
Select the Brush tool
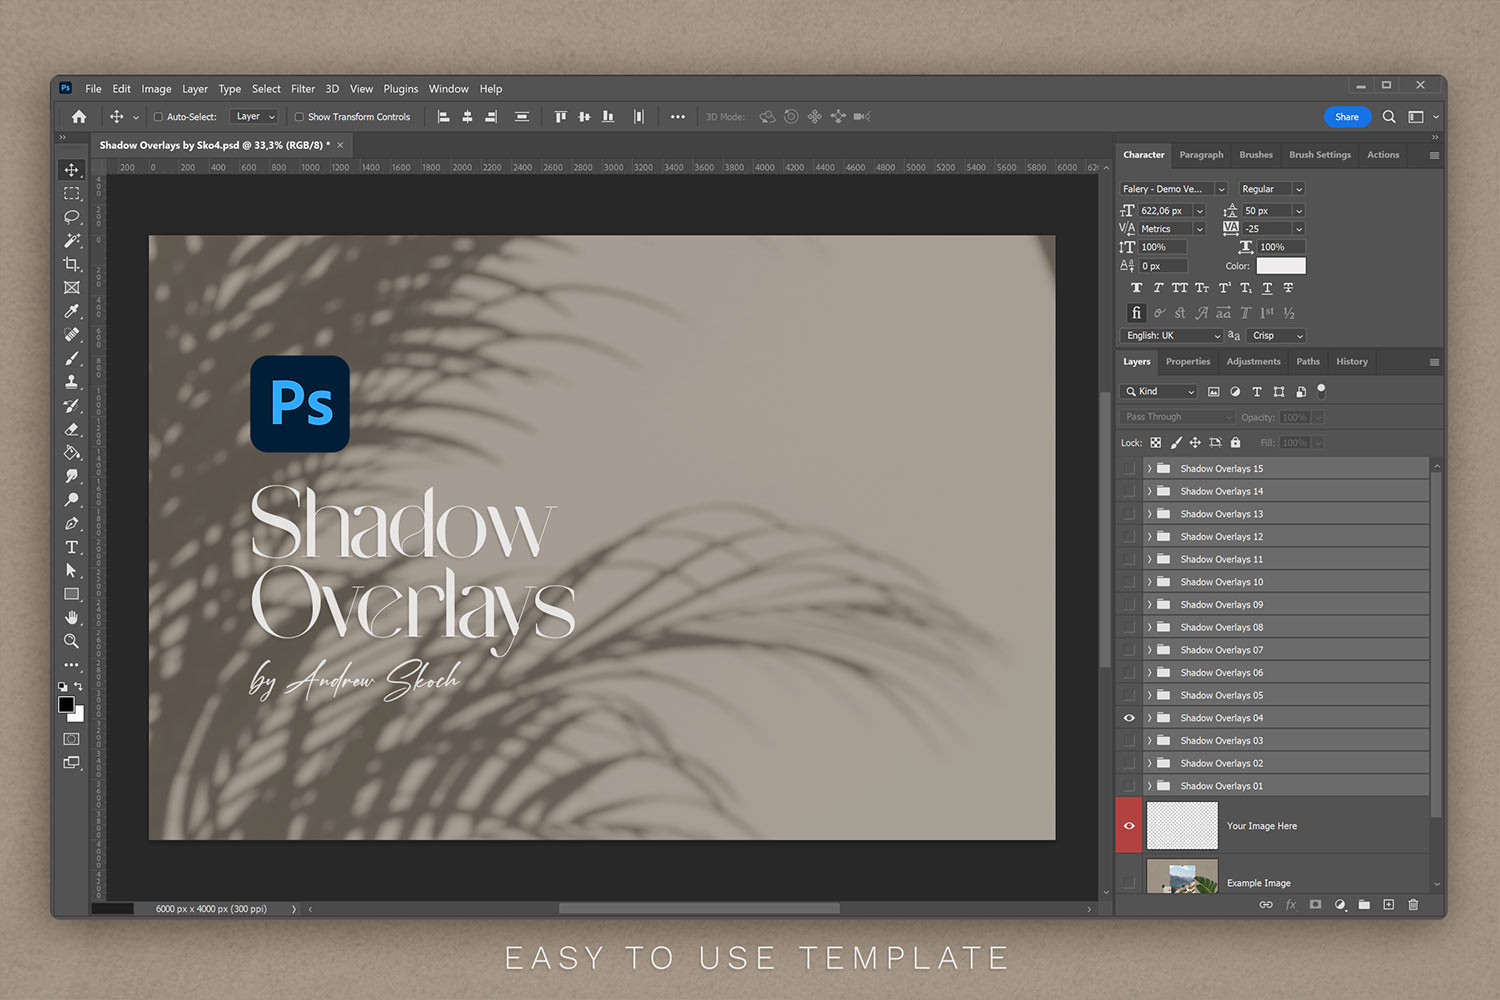click(x=71, y=358)
